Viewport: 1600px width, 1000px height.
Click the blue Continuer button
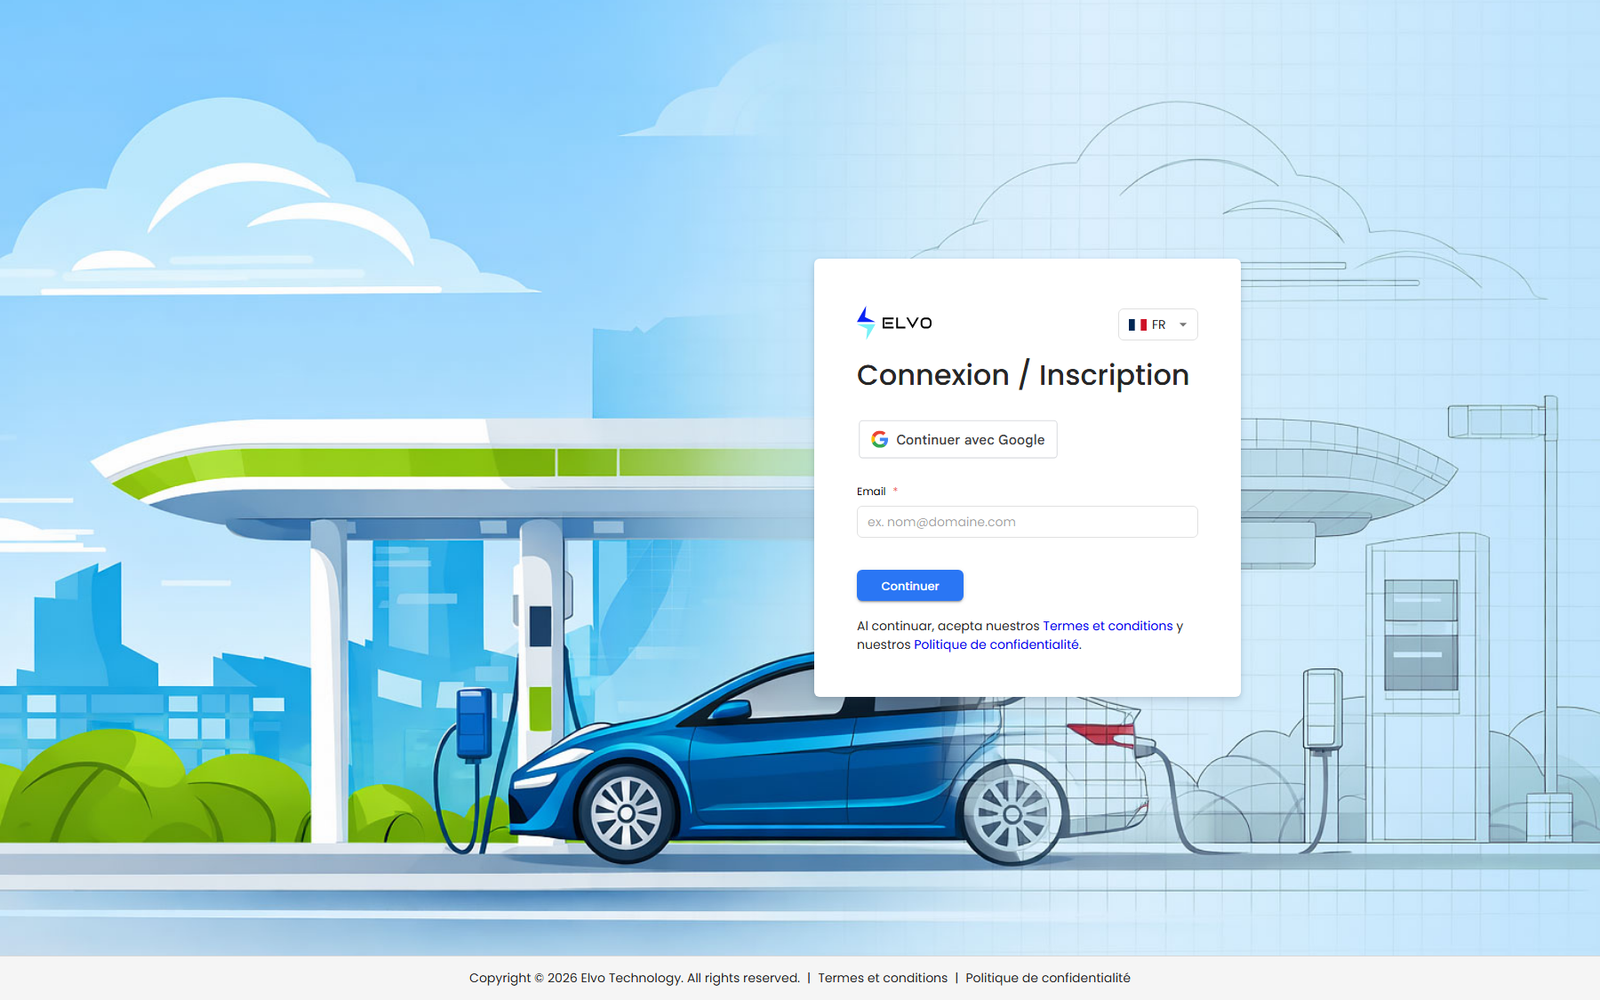pyautogui.click(x=910, y=586)
